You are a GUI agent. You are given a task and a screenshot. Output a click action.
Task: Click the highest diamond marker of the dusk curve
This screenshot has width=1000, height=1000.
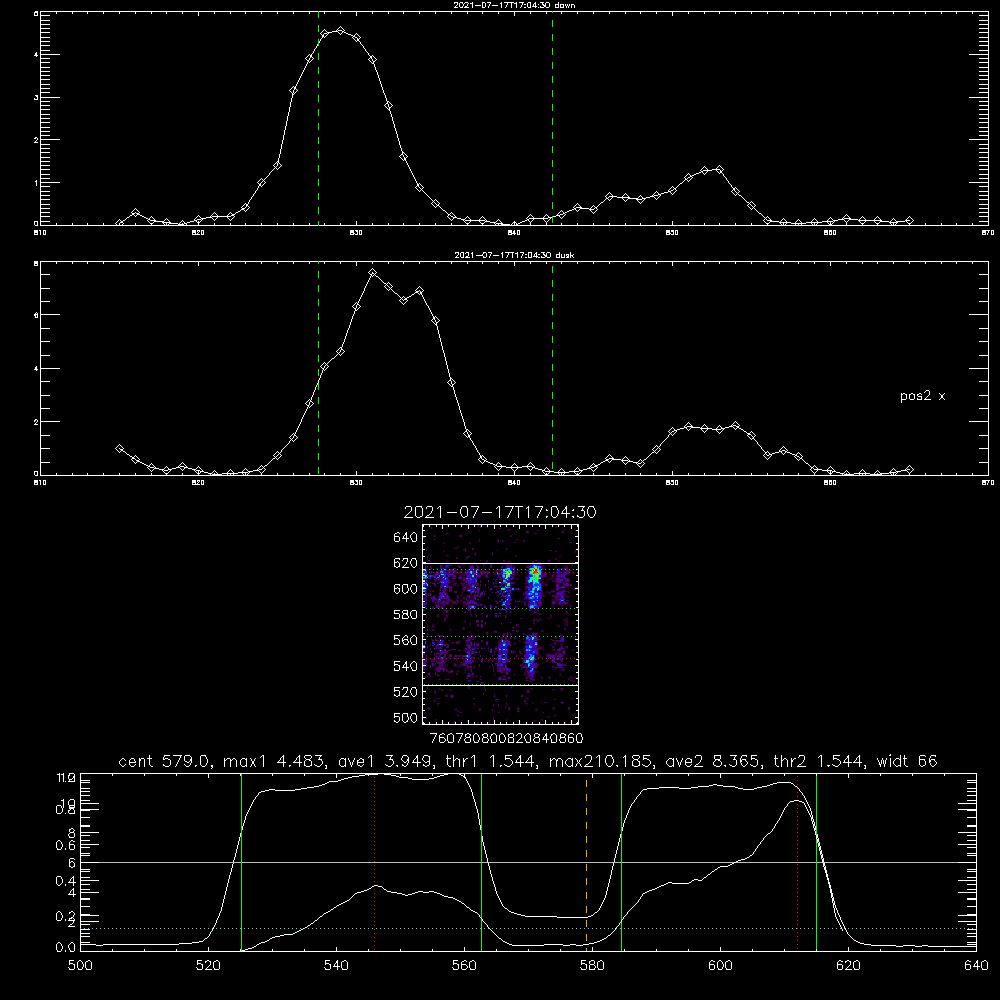coord(373,272)
